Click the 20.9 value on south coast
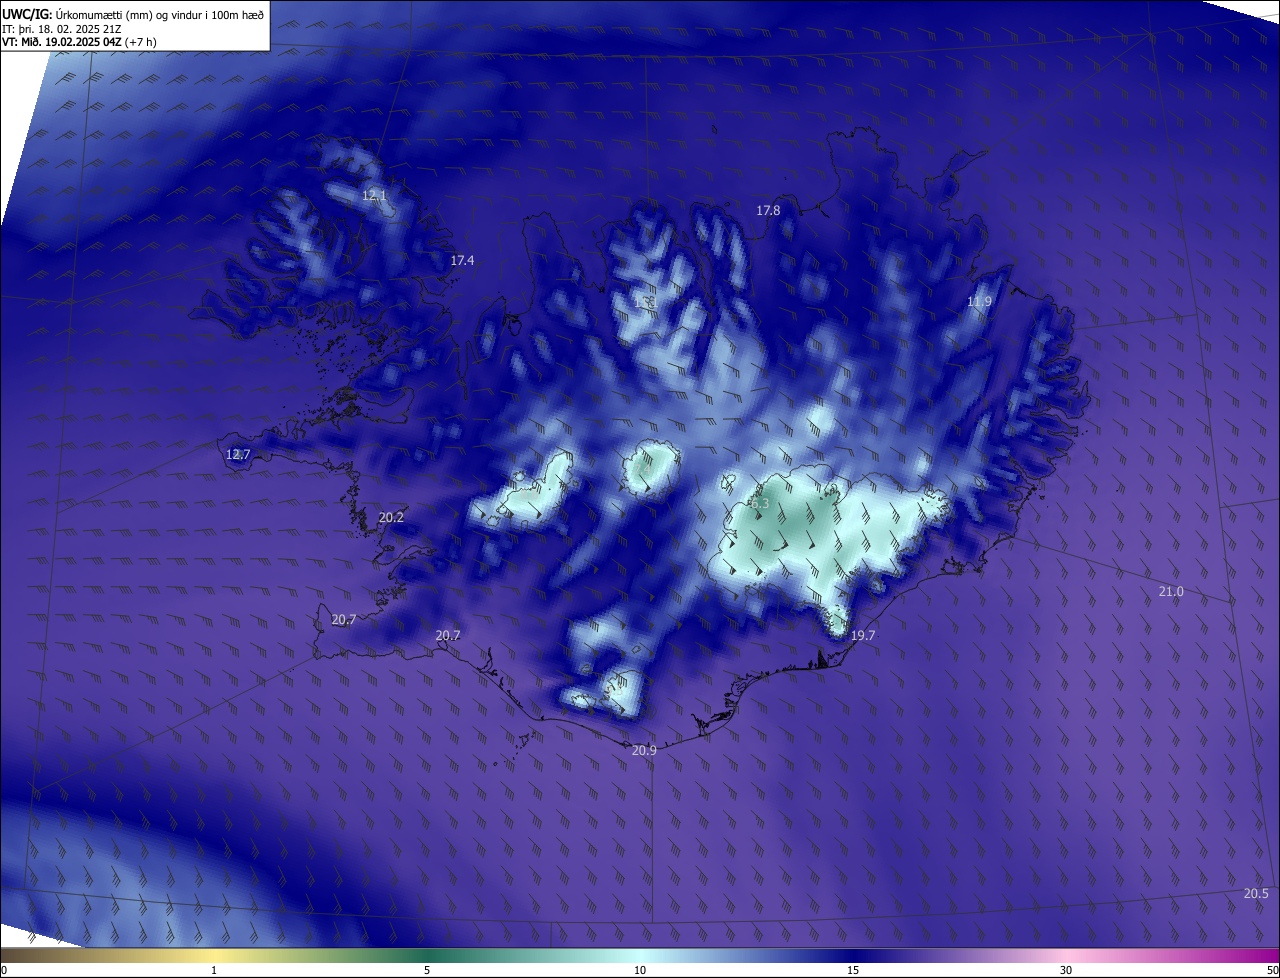This screenshot has width=1280, height=978. coord(644,750)
